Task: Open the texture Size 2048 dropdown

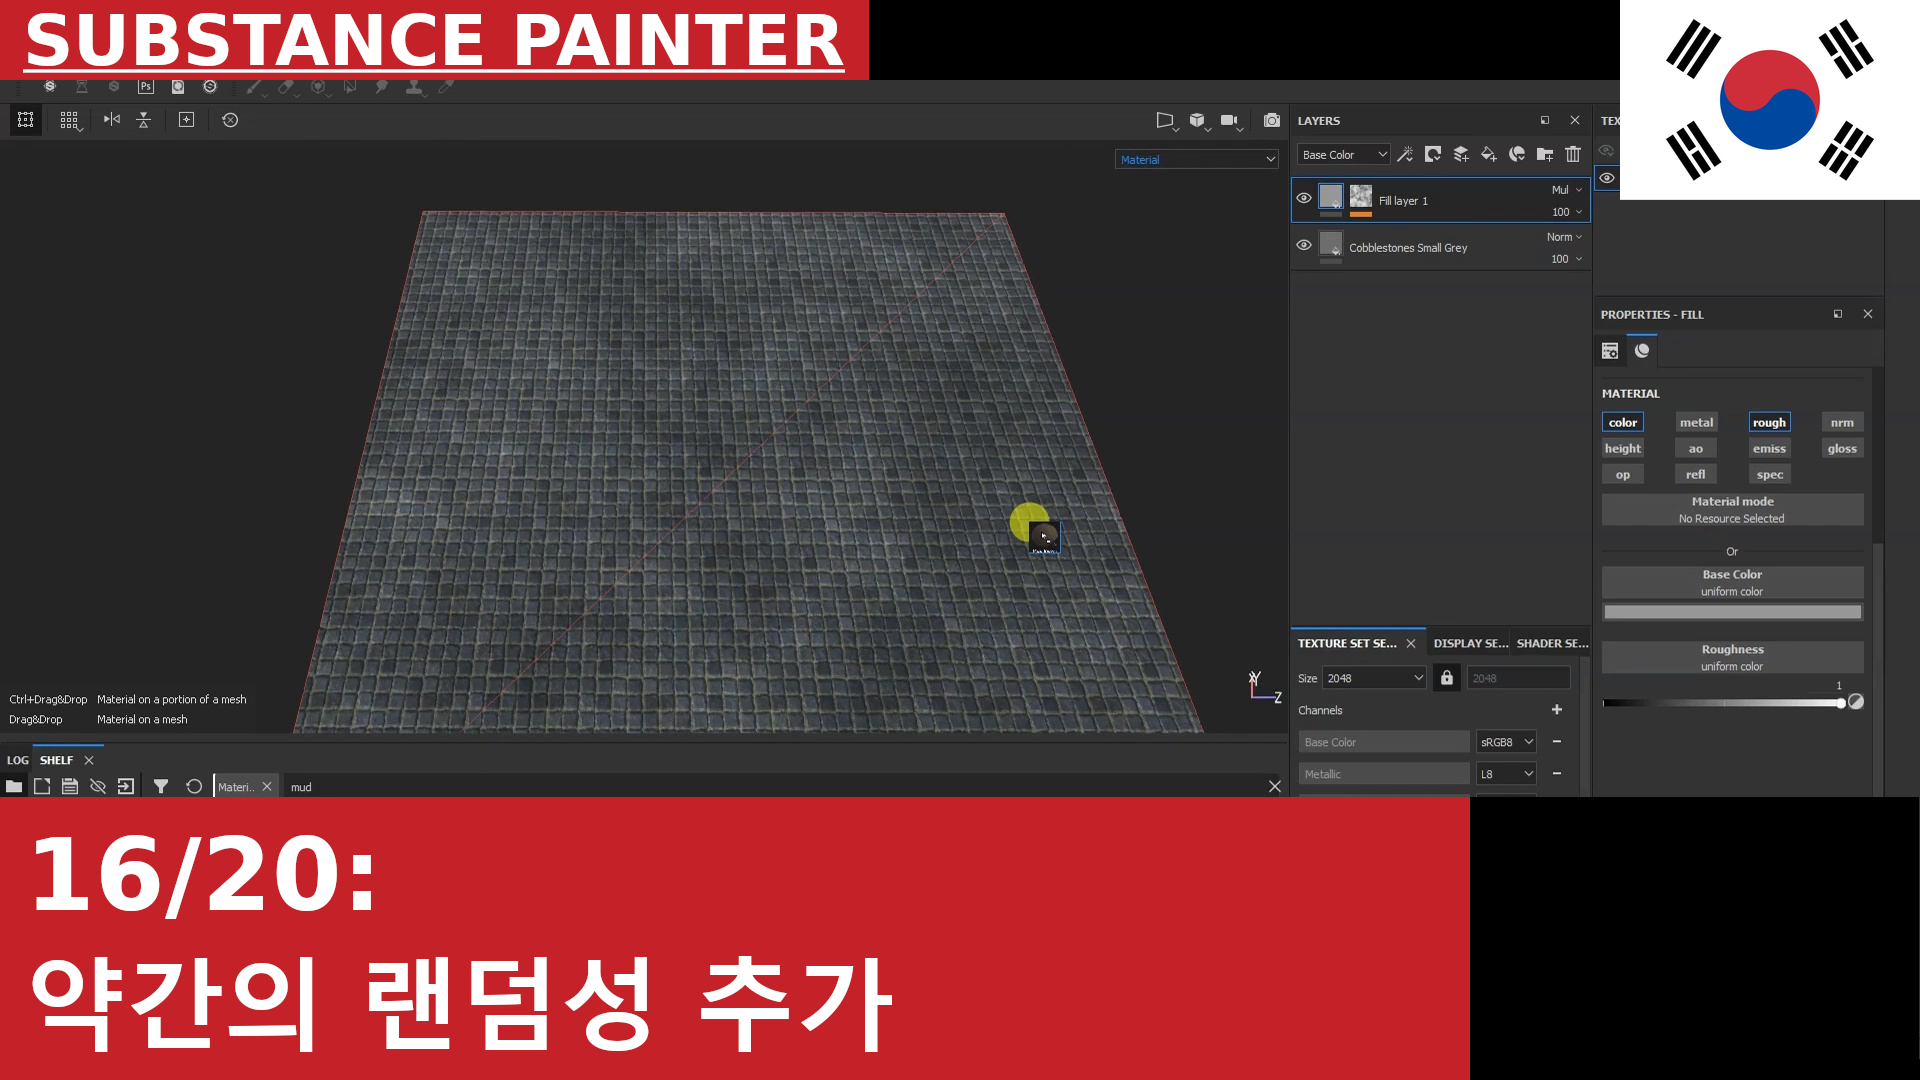Action: (1374, 678)
